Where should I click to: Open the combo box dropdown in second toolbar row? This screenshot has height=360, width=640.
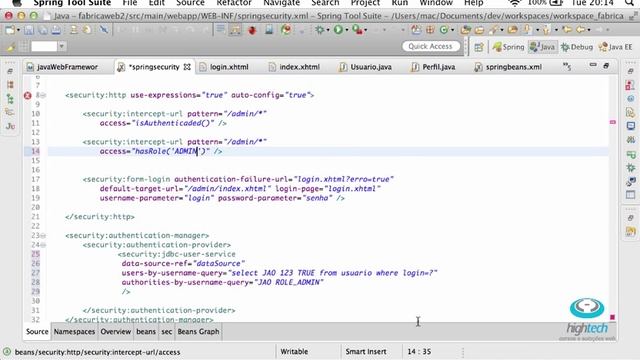pyautogui.click(x=61, y=47)
